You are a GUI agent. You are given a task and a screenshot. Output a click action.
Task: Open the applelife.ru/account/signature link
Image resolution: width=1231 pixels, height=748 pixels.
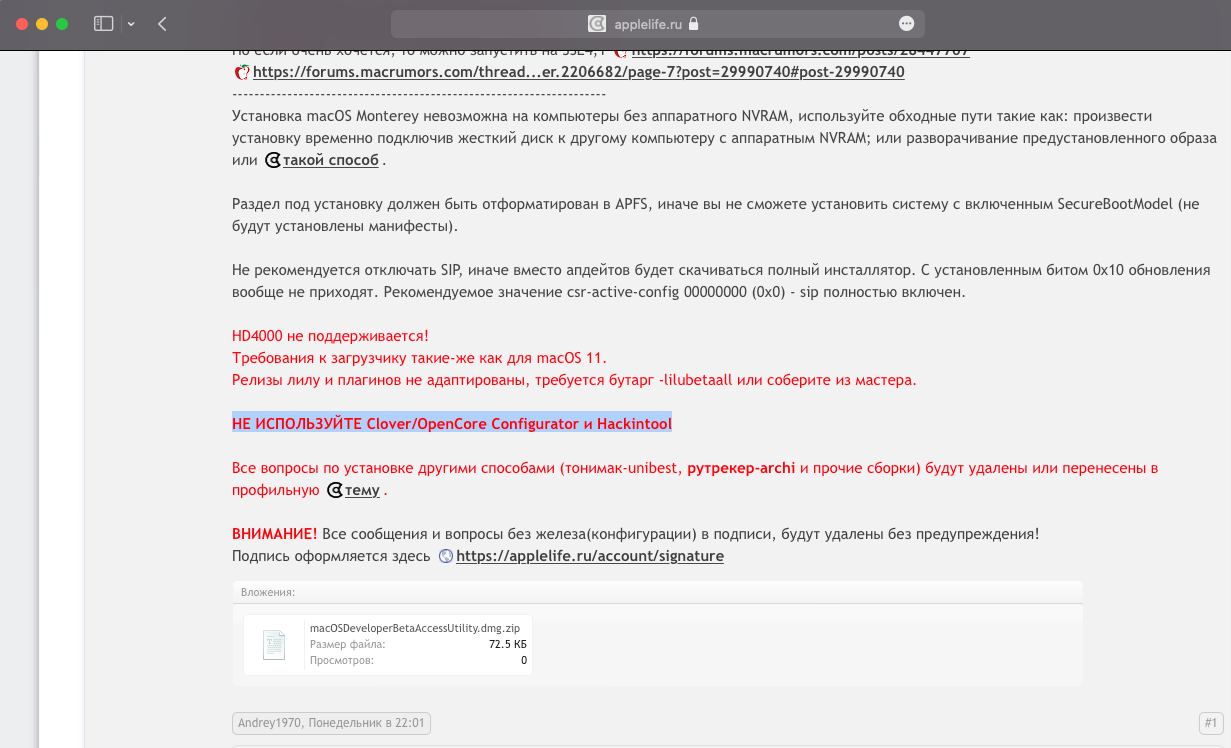tap(590, 556)
